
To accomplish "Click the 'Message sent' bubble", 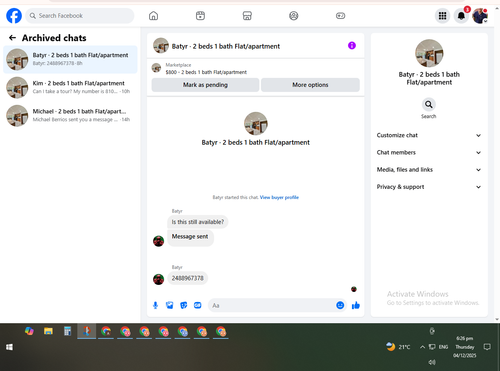I will (190, 237).
